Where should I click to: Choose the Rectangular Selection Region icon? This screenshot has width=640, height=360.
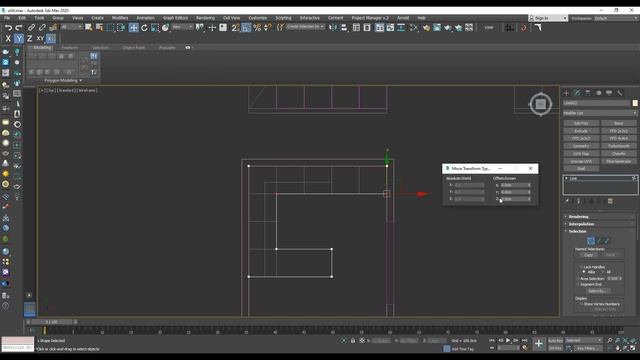pyautogui.click(x=110, y=27)
